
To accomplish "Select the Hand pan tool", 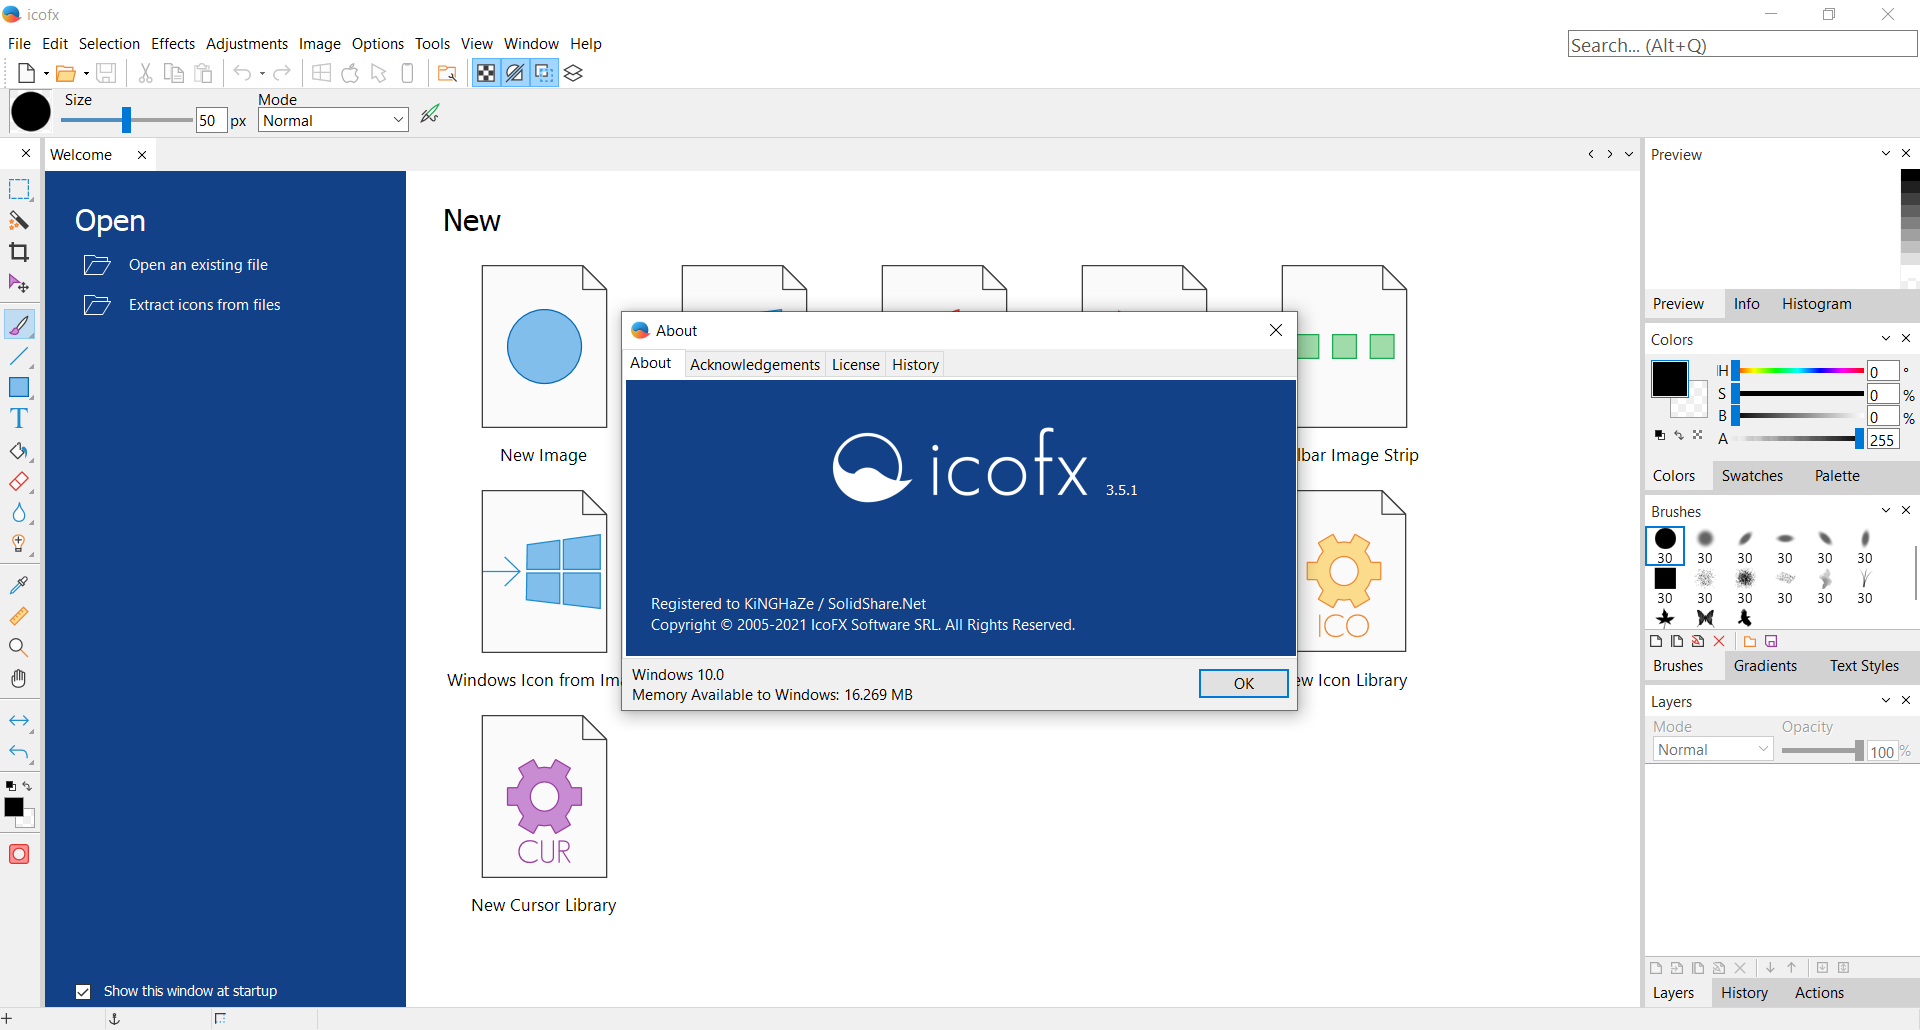I will click(x=19, y=678).
